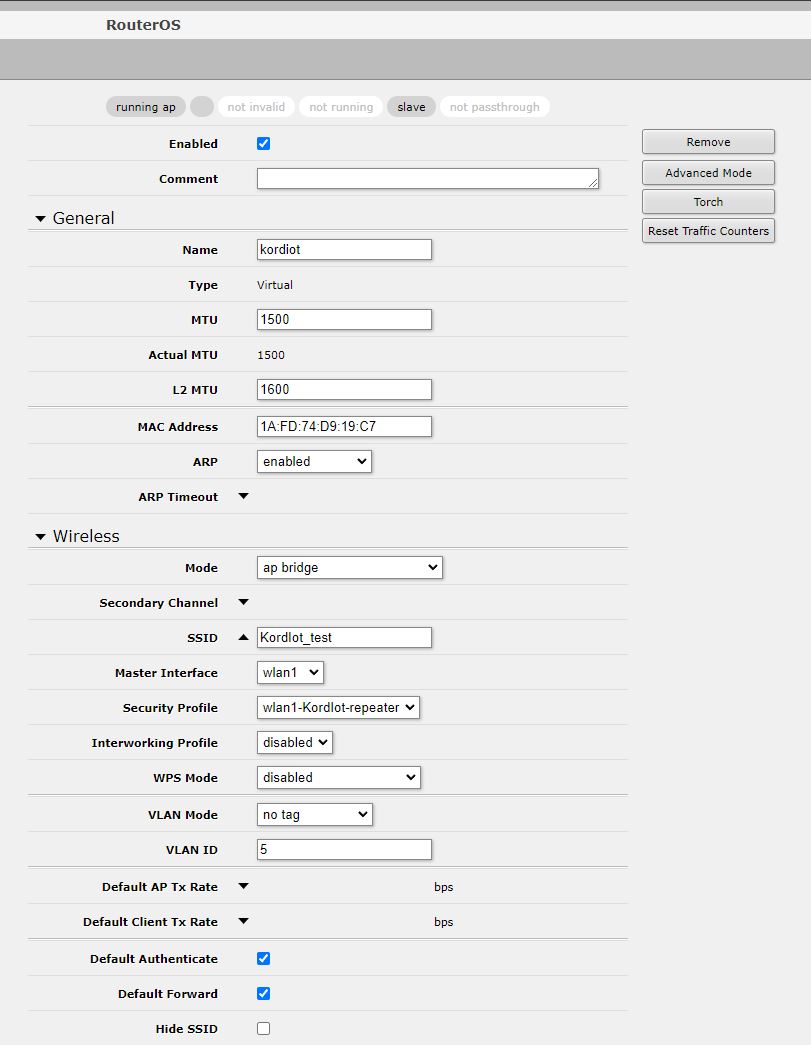
Task: Collapse the Wireless section triangle
Action: (41, 537)
